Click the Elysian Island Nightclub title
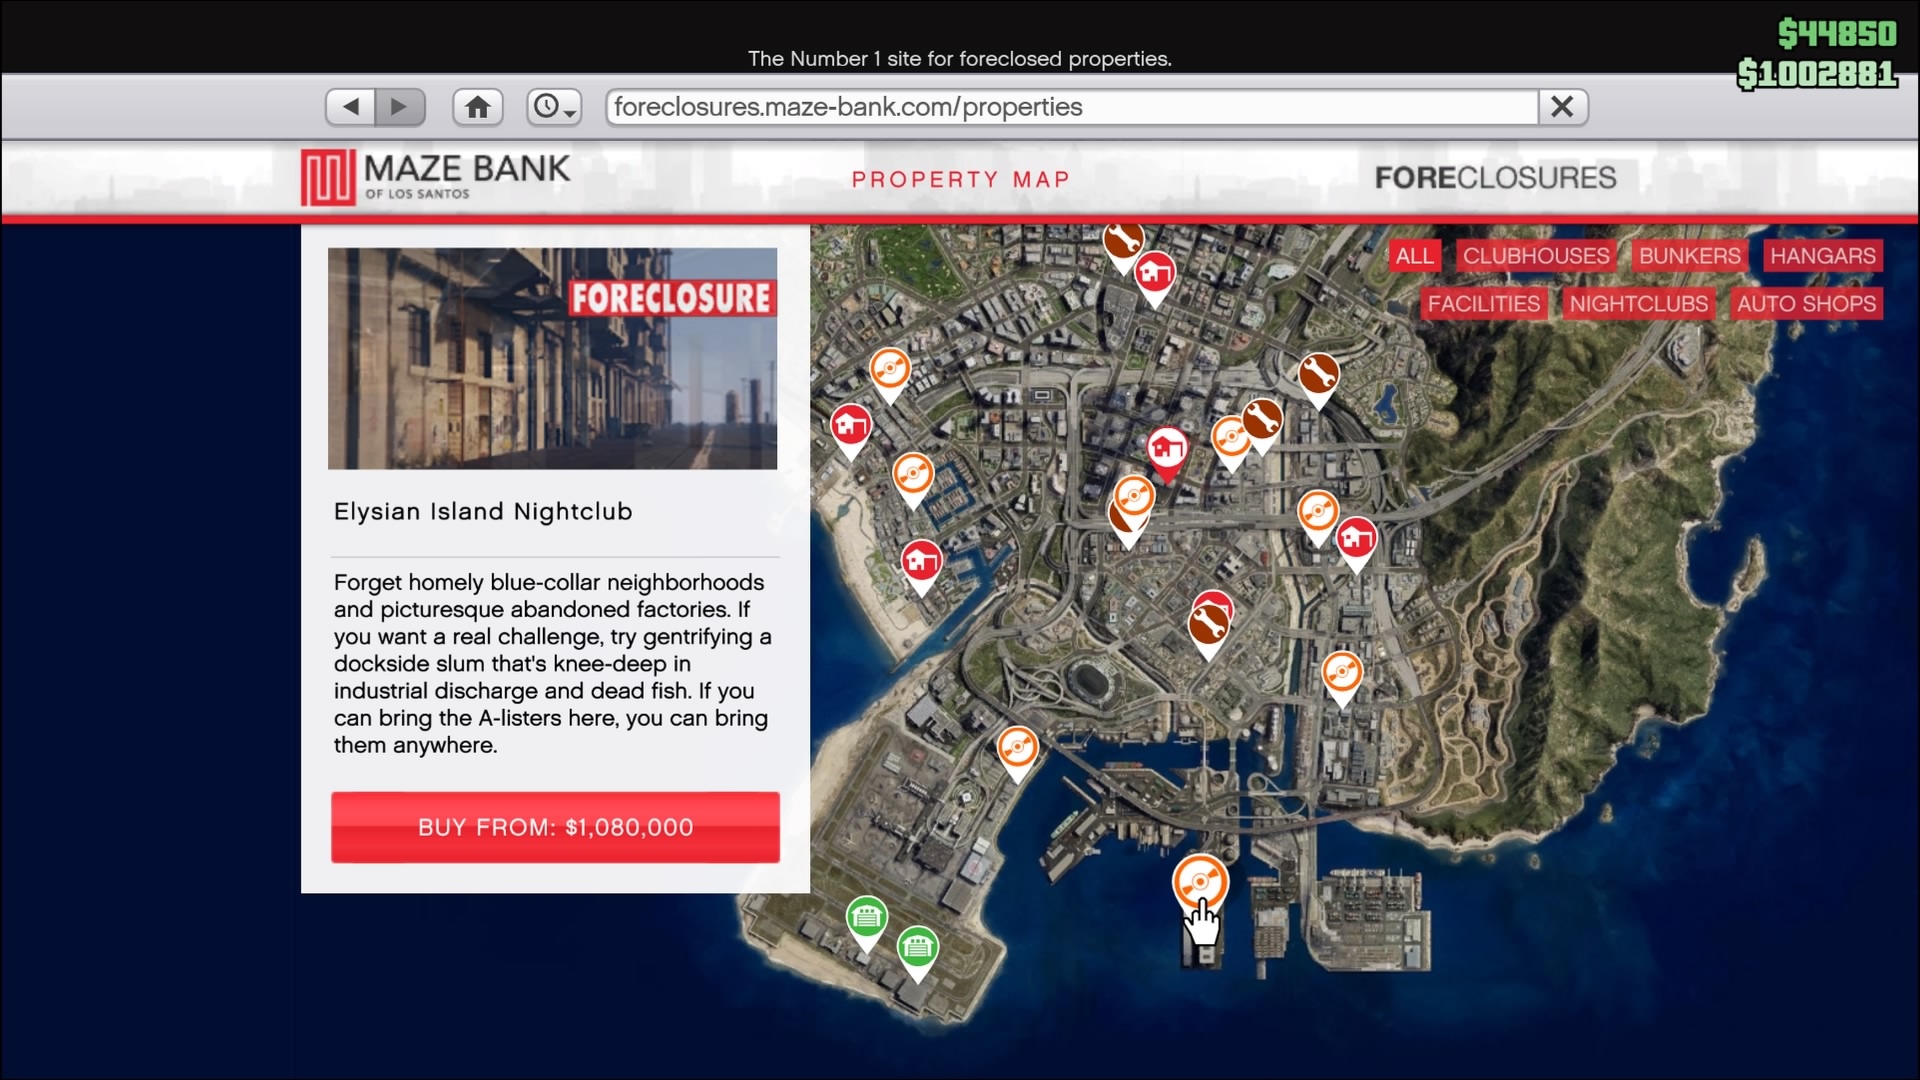Viewport: 1920px width, 1080px height. [483, 512]
